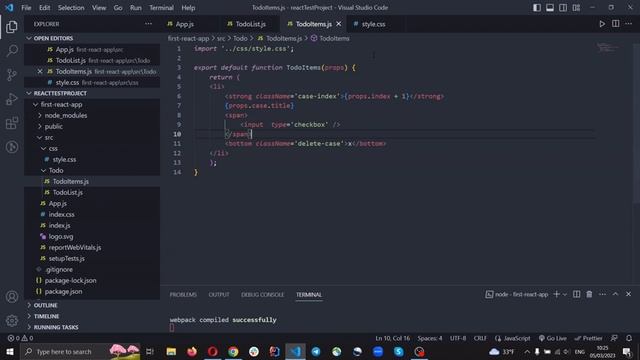Click Prettier status bar item

pos(588,338)
